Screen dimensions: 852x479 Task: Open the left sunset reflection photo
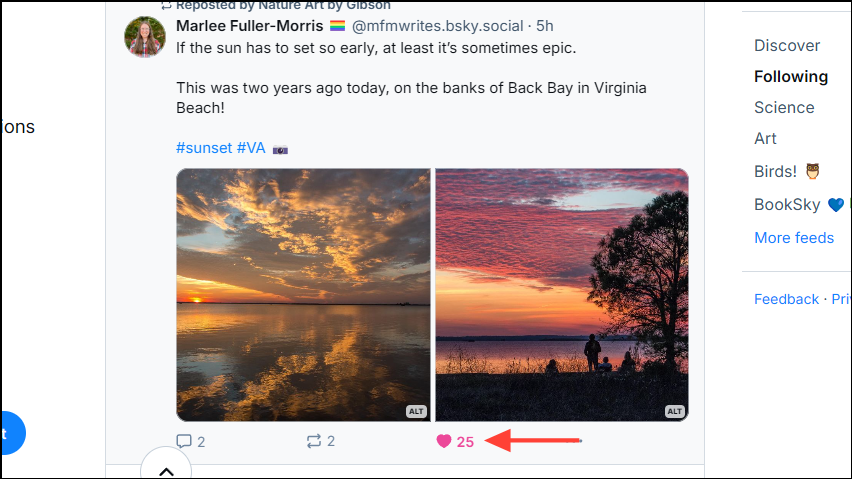click(303, 294)
